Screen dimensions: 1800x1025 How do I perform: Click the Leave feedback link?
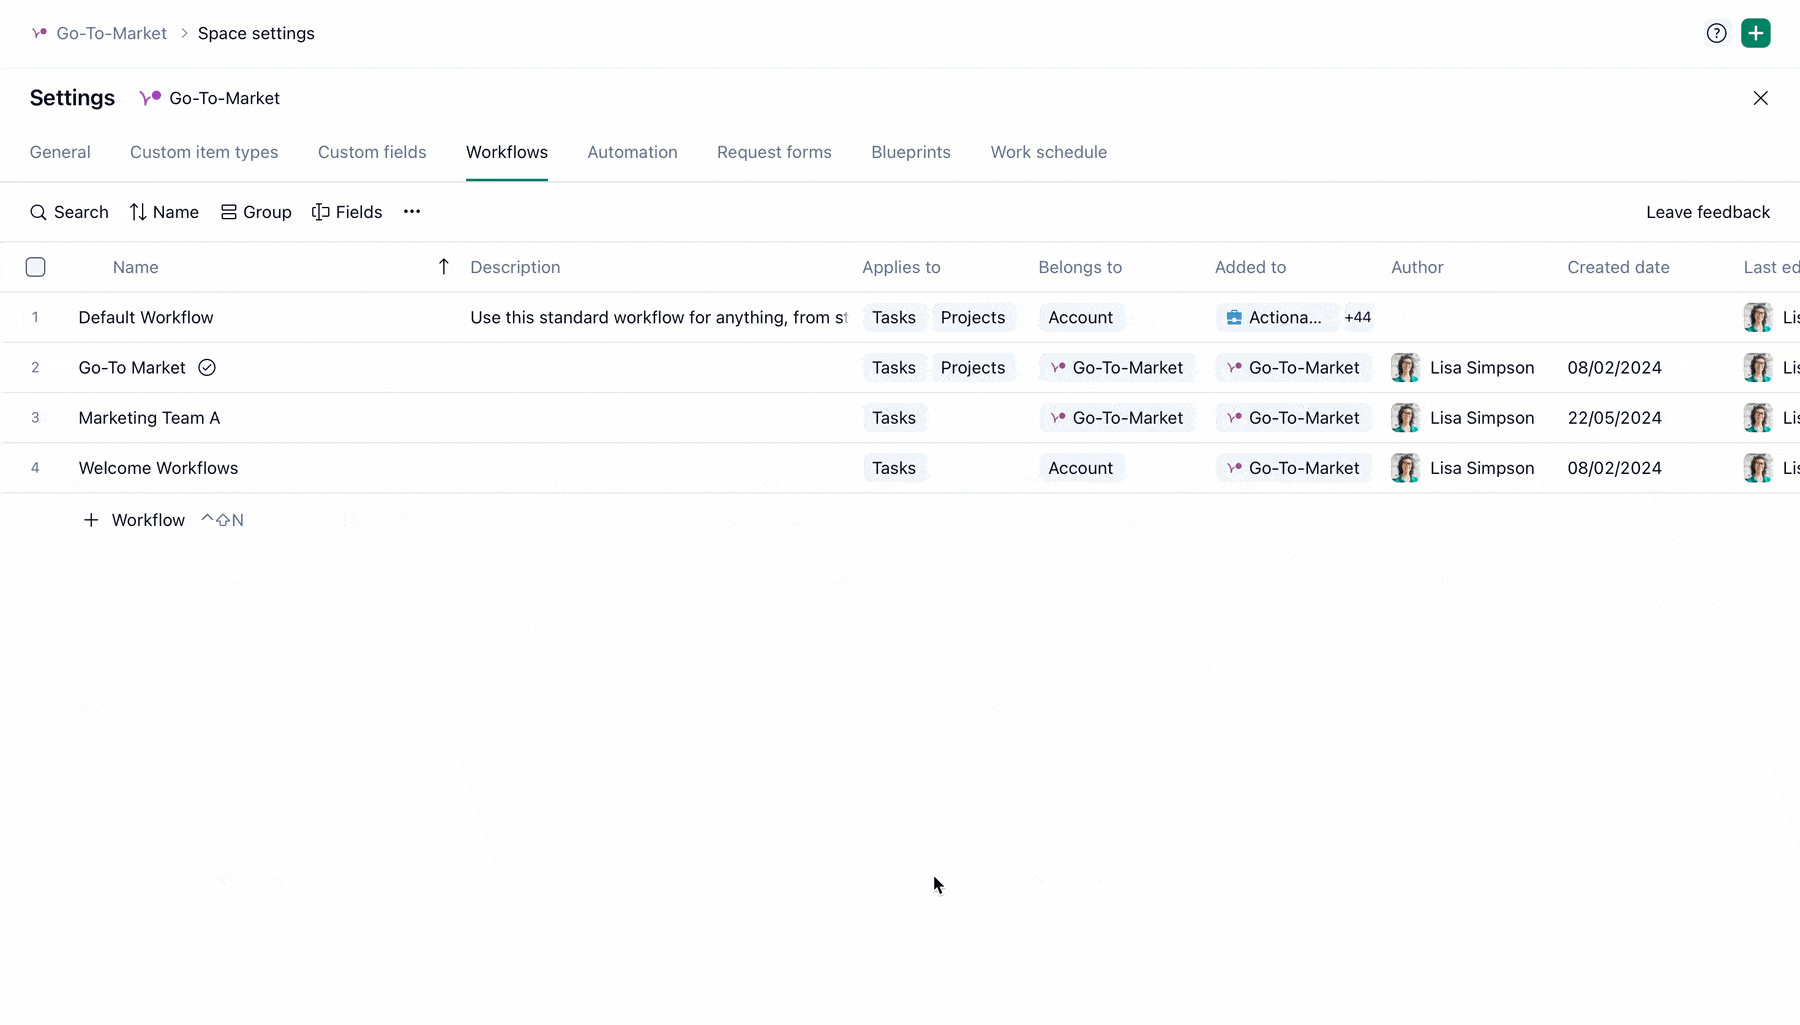click(x=1707, y=212)
